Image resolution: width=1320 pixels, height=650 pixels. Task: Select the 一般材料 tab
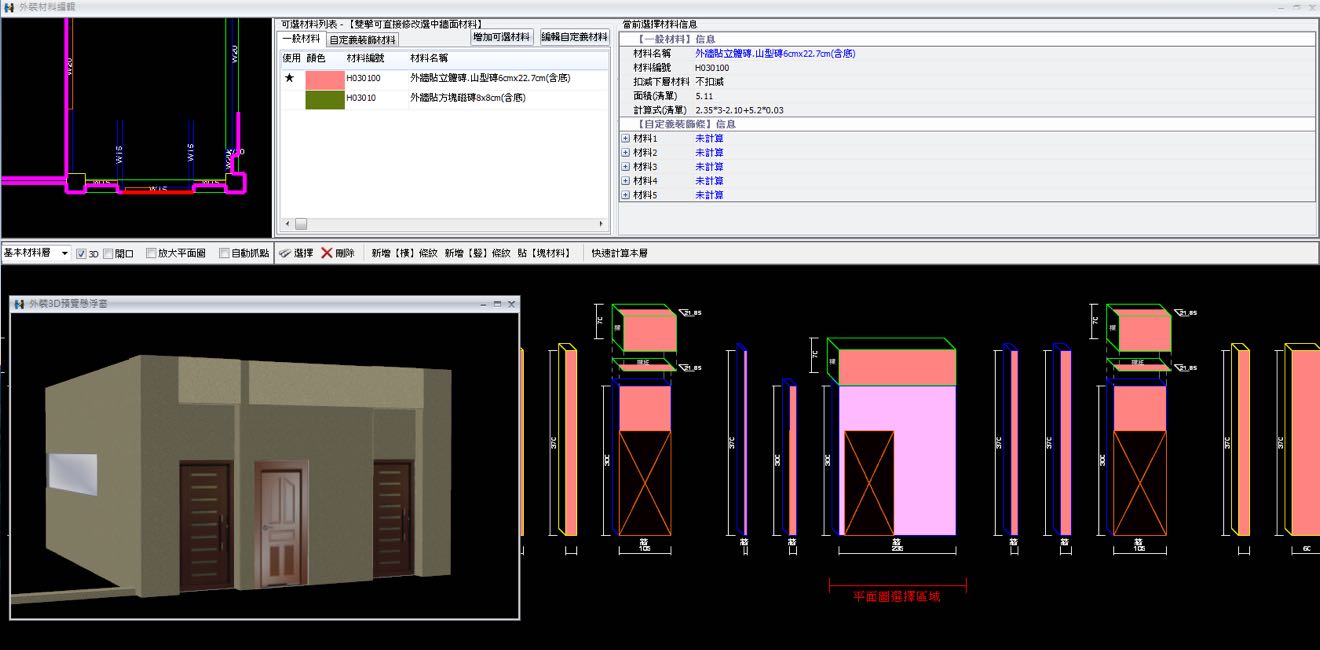301,39
